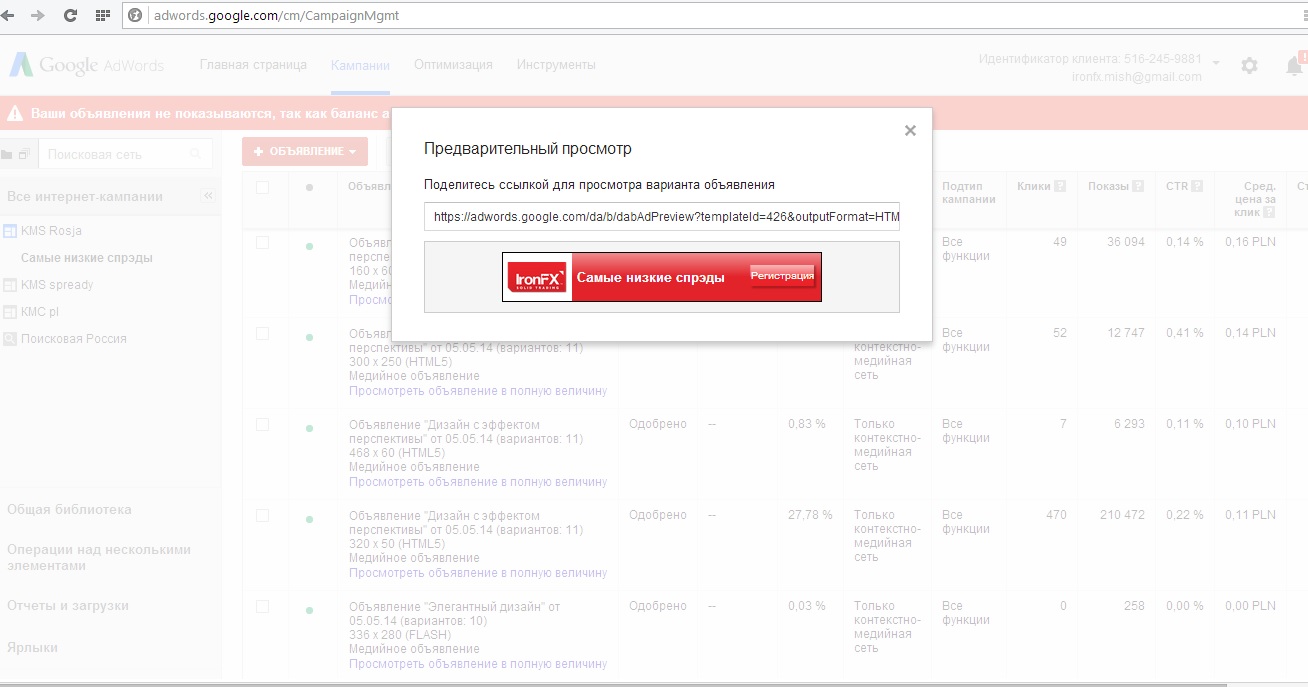Screen dimensions: 1308x687
Task: Click the campaign icon next to KMC pl
Action: [10, 312]
